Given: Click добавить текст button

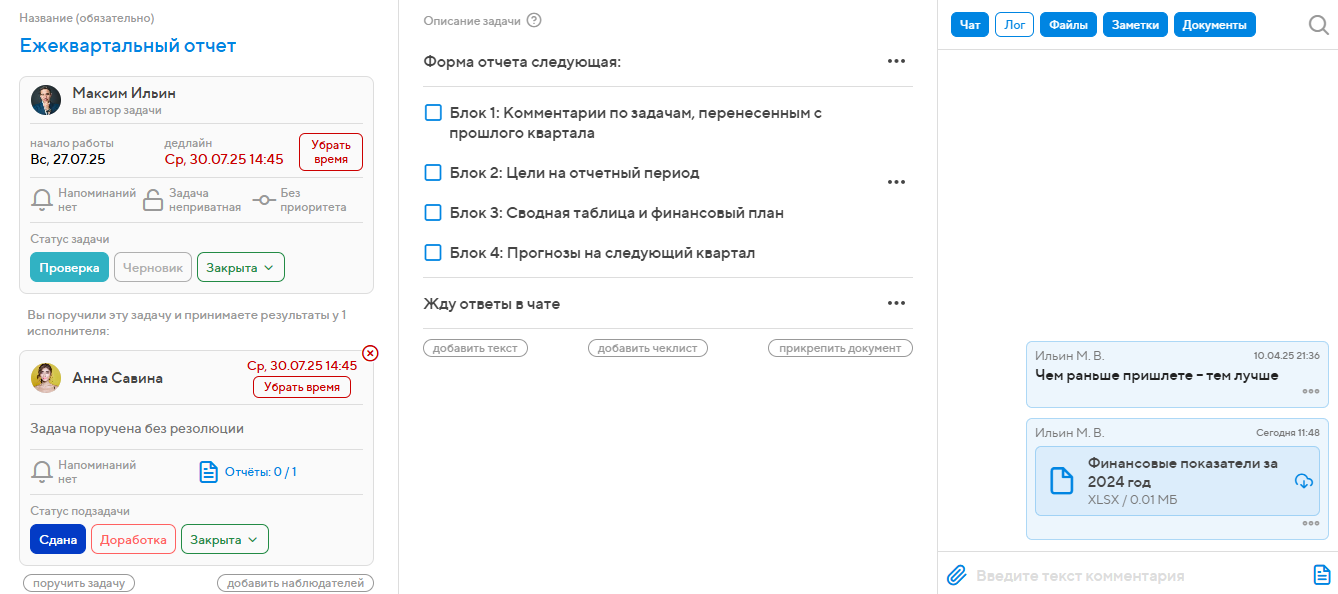Looking at the screenshot, I should (476, 348).
